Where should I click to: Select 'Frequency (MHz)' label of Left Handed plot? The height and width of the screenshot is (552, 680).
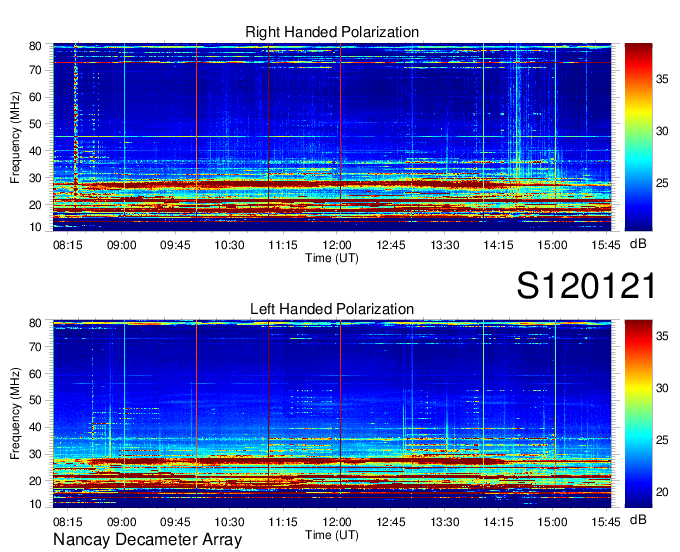(15, 414)
